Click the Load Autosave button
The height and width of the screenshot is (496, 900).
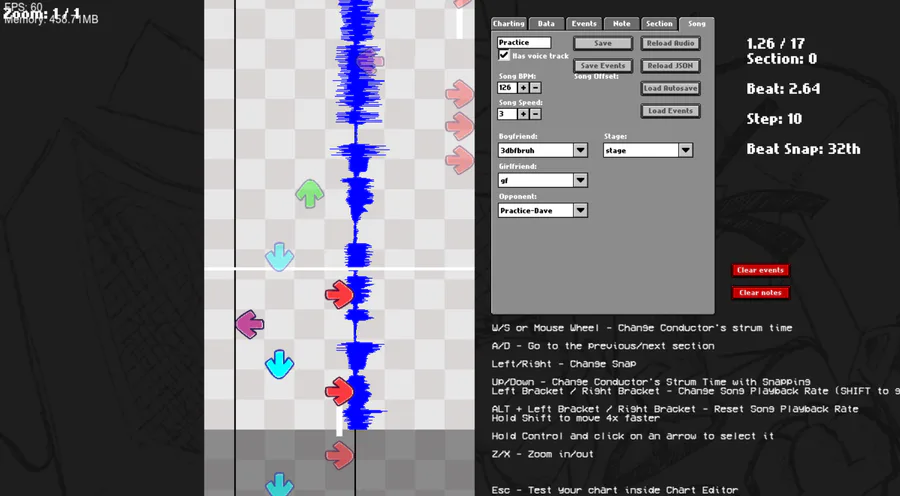click(670, 88)
